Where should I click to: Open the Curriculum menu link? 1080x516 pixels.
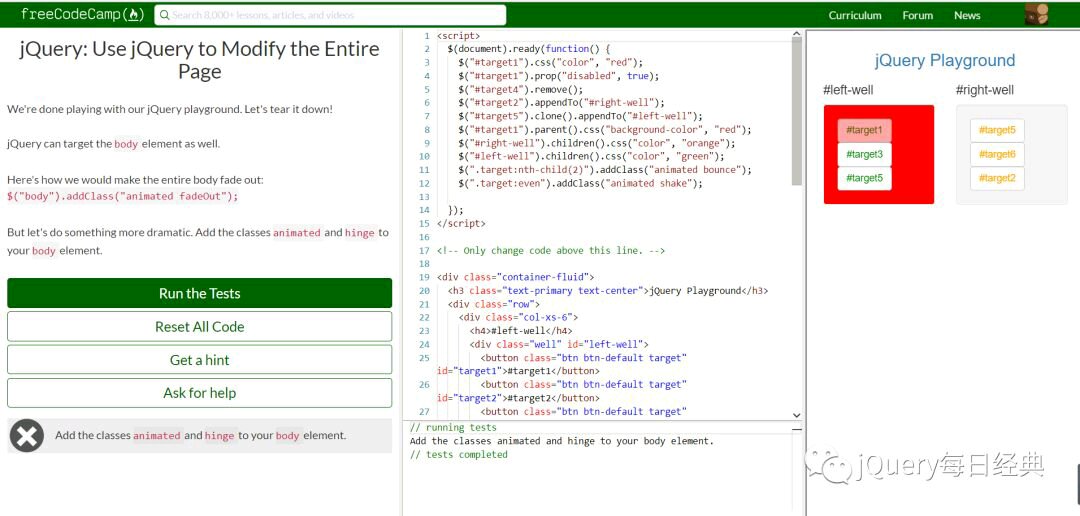(x=855, y=15)
